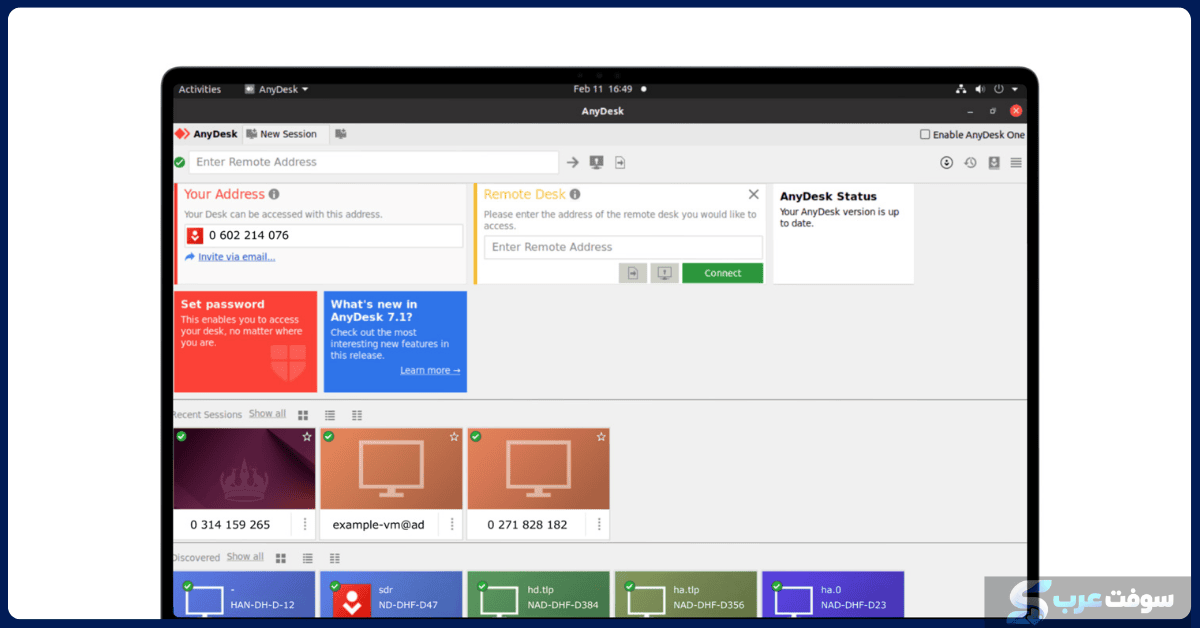The height and width of the screenshot is (628, 1200).
Task: Star the example-vm@ad session
Action: (x=454, y=437)
